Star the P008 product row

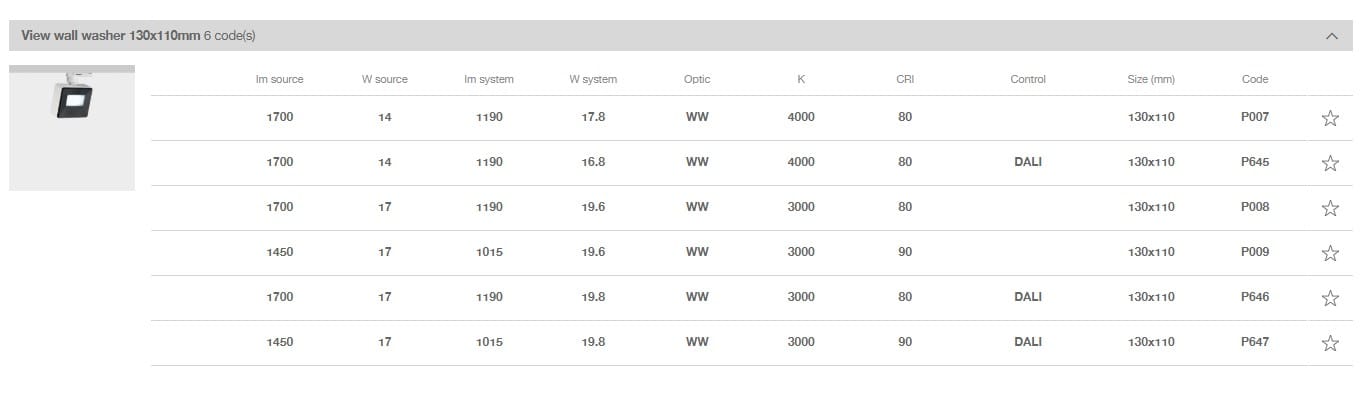[1330, 208]
